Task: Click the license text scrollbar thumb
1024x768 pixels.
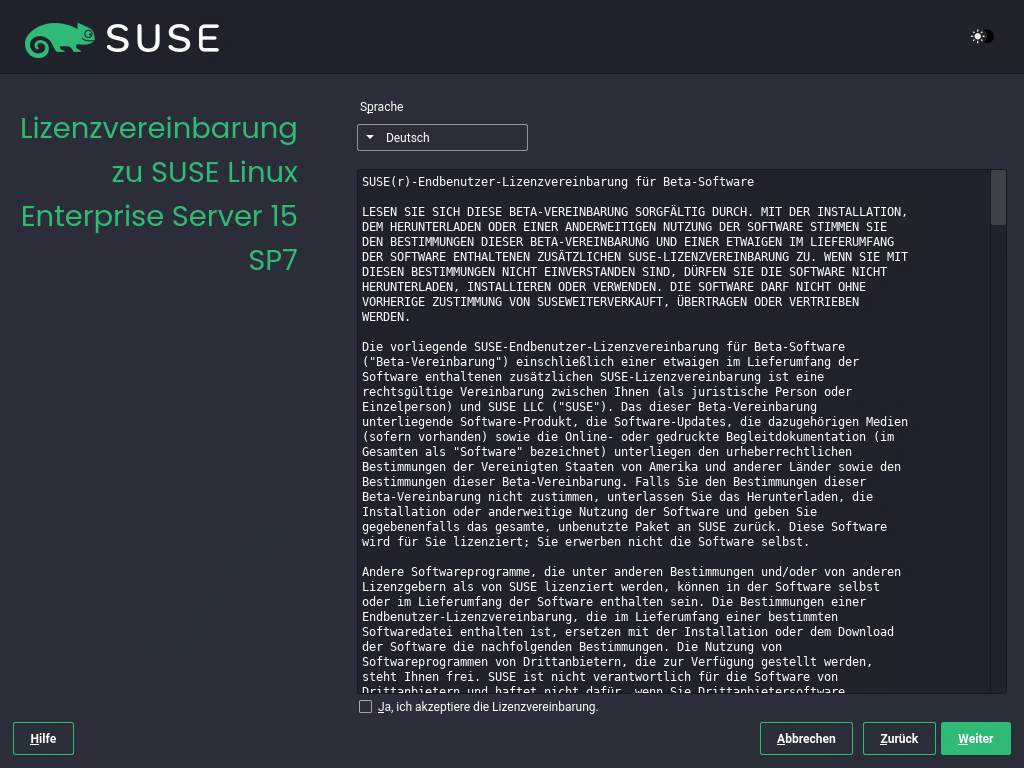Action: 998,197
